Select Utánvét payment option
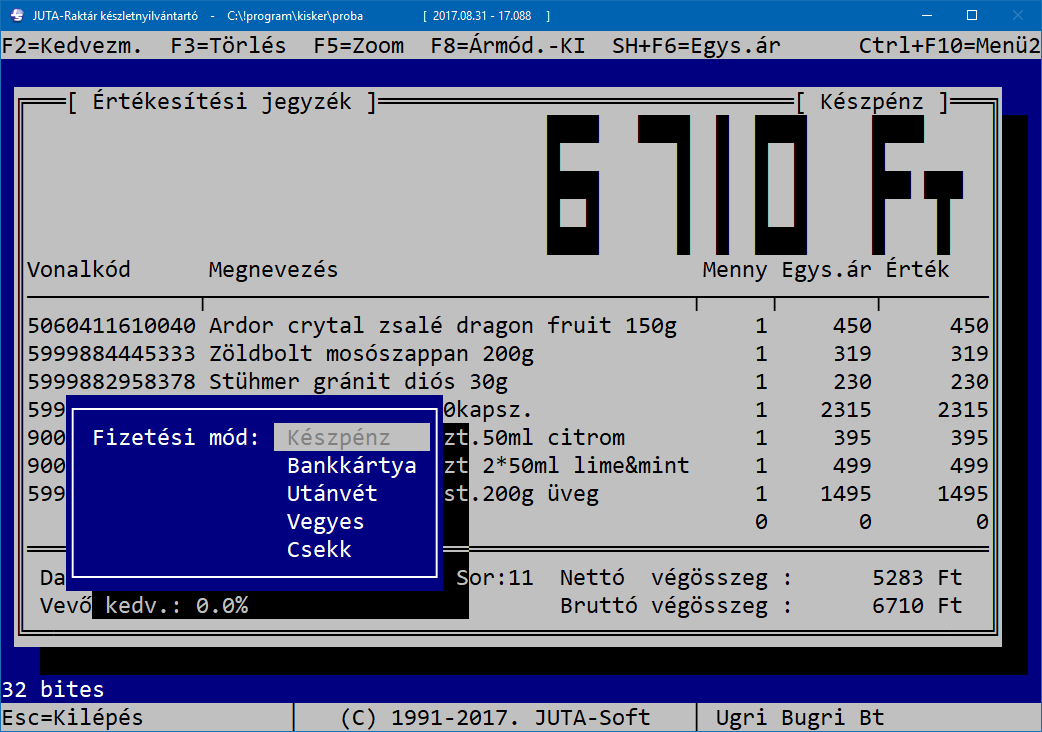The height and width of the screenshot is (732, 1042). tap(332, 493)
